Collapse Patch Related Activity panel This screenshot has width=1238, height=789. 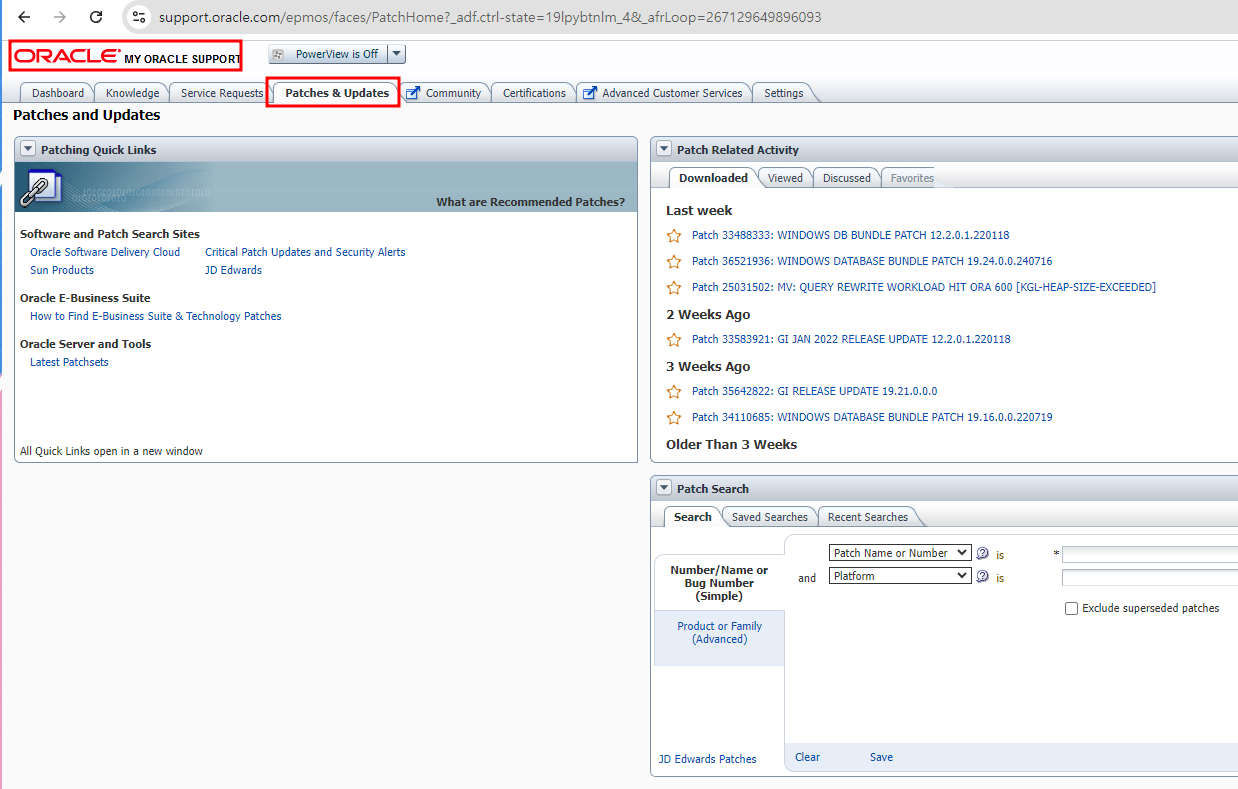click(664, 149)
